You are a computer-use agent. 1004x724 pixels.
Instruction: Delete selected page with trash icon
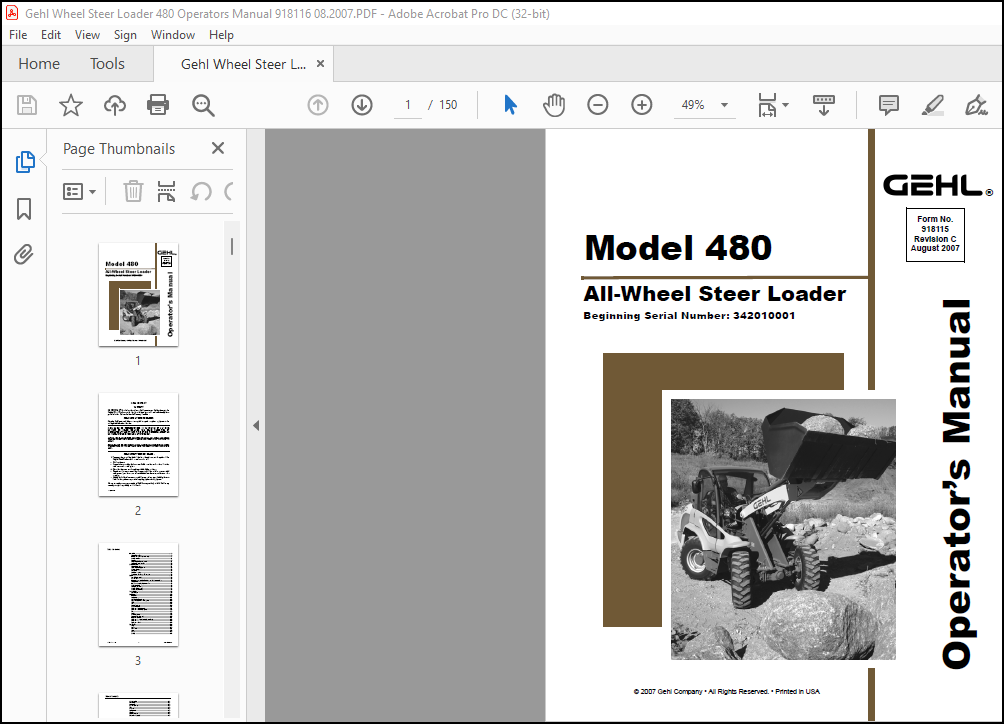coord(133,191)
